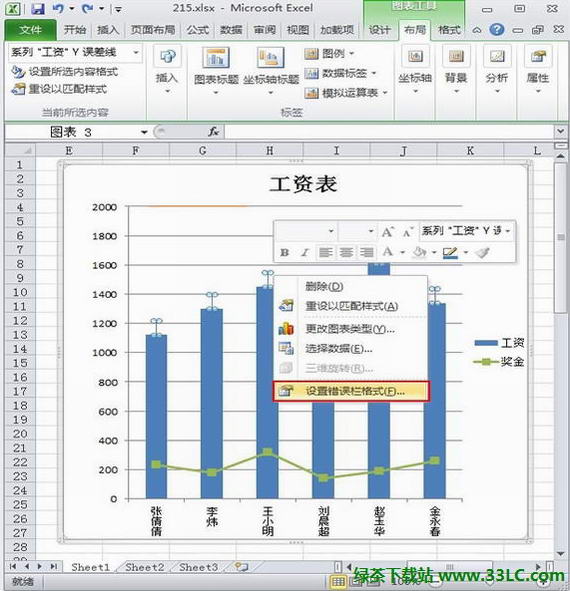This screenshot has width=570, height=591.
Task: Expand the formula bar with the arrow
Action: 561,131
